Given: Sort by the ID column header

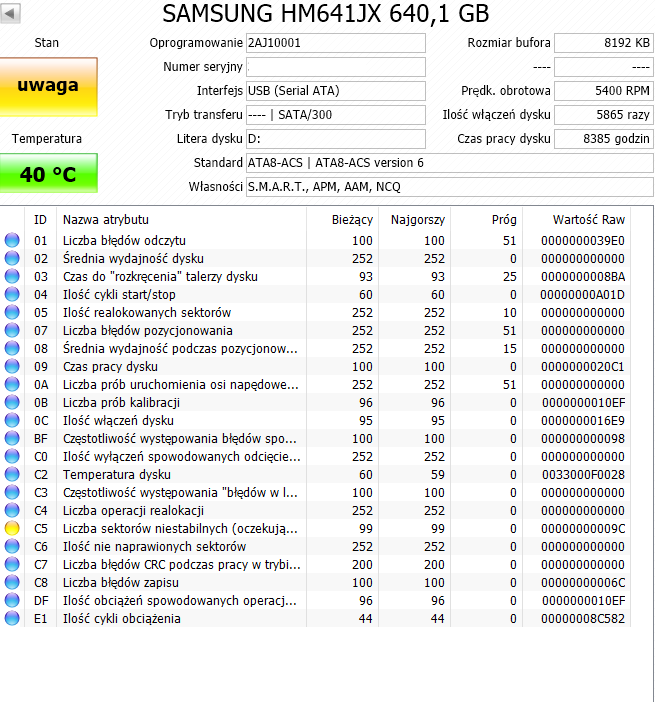Looking at the screenshot, I should [x=40, y=219].
